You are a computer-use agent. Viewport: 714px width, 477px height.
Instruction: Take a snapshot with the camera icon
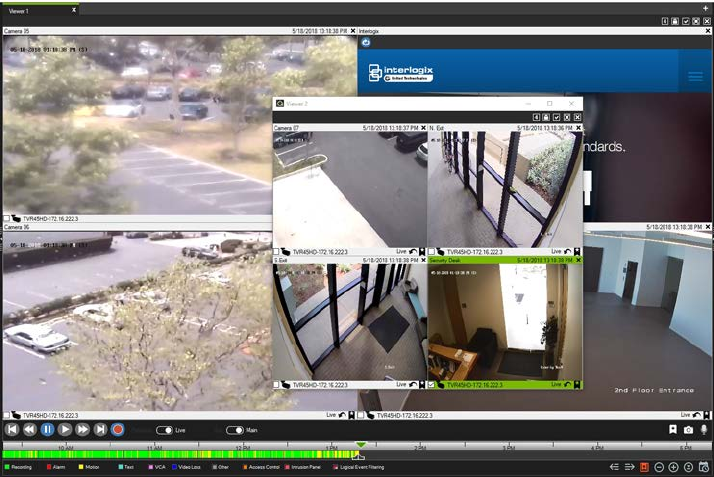[688, 430]
